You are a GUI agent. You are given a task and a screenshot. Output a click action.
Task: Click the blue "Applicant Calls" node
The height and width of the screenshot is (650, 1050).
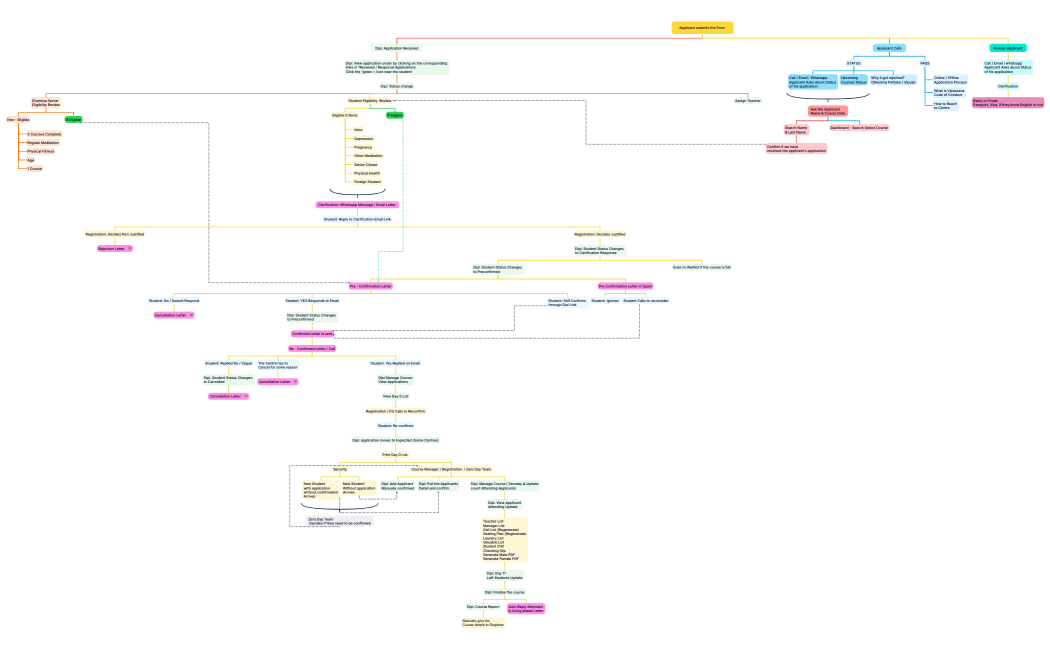pos(889,48)
